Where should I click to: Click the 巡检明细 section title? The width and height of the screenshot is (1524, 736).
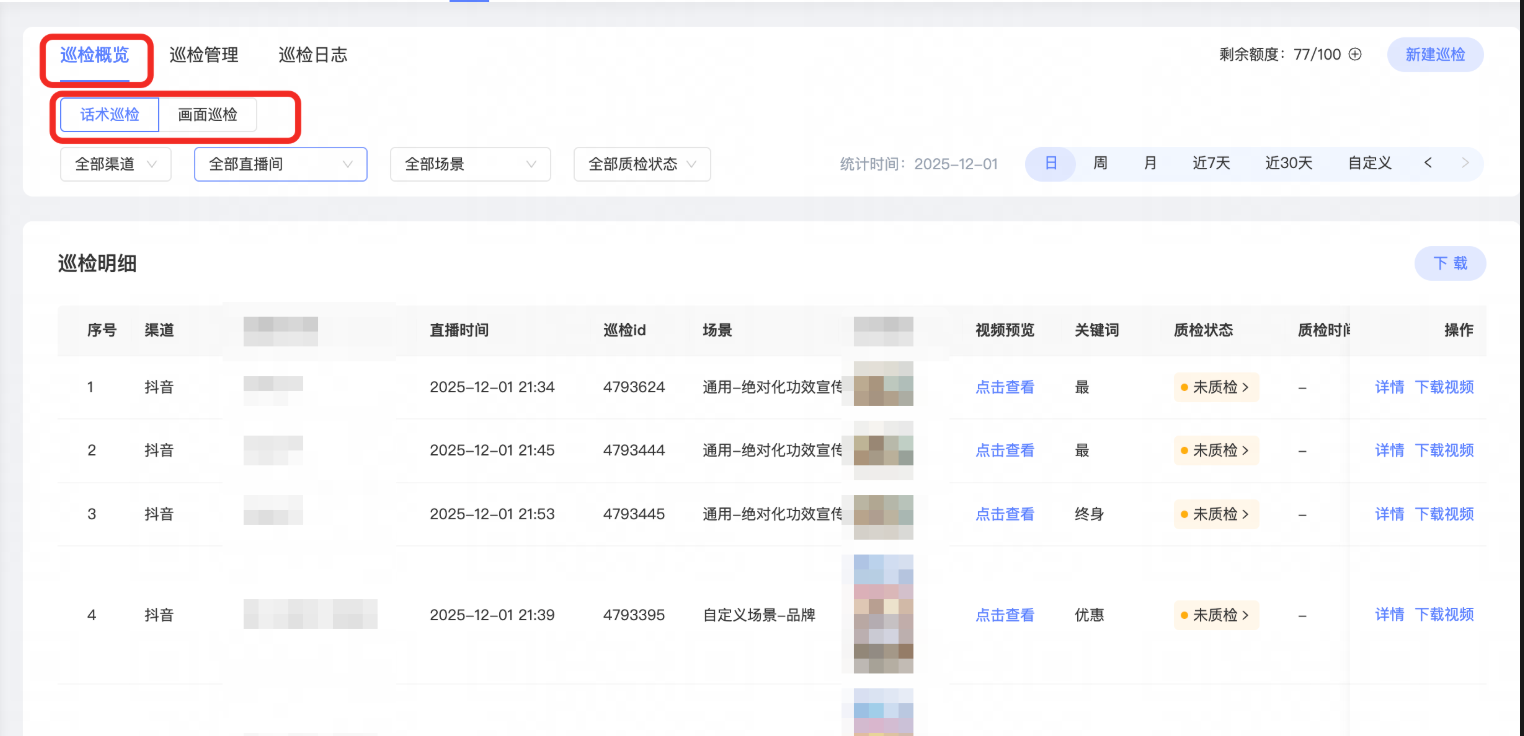point(97,264)
